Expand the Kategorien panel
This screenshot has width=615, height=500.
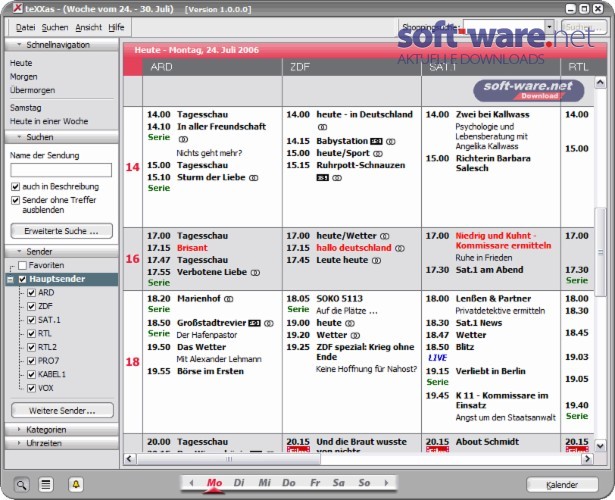click(62, 429)
